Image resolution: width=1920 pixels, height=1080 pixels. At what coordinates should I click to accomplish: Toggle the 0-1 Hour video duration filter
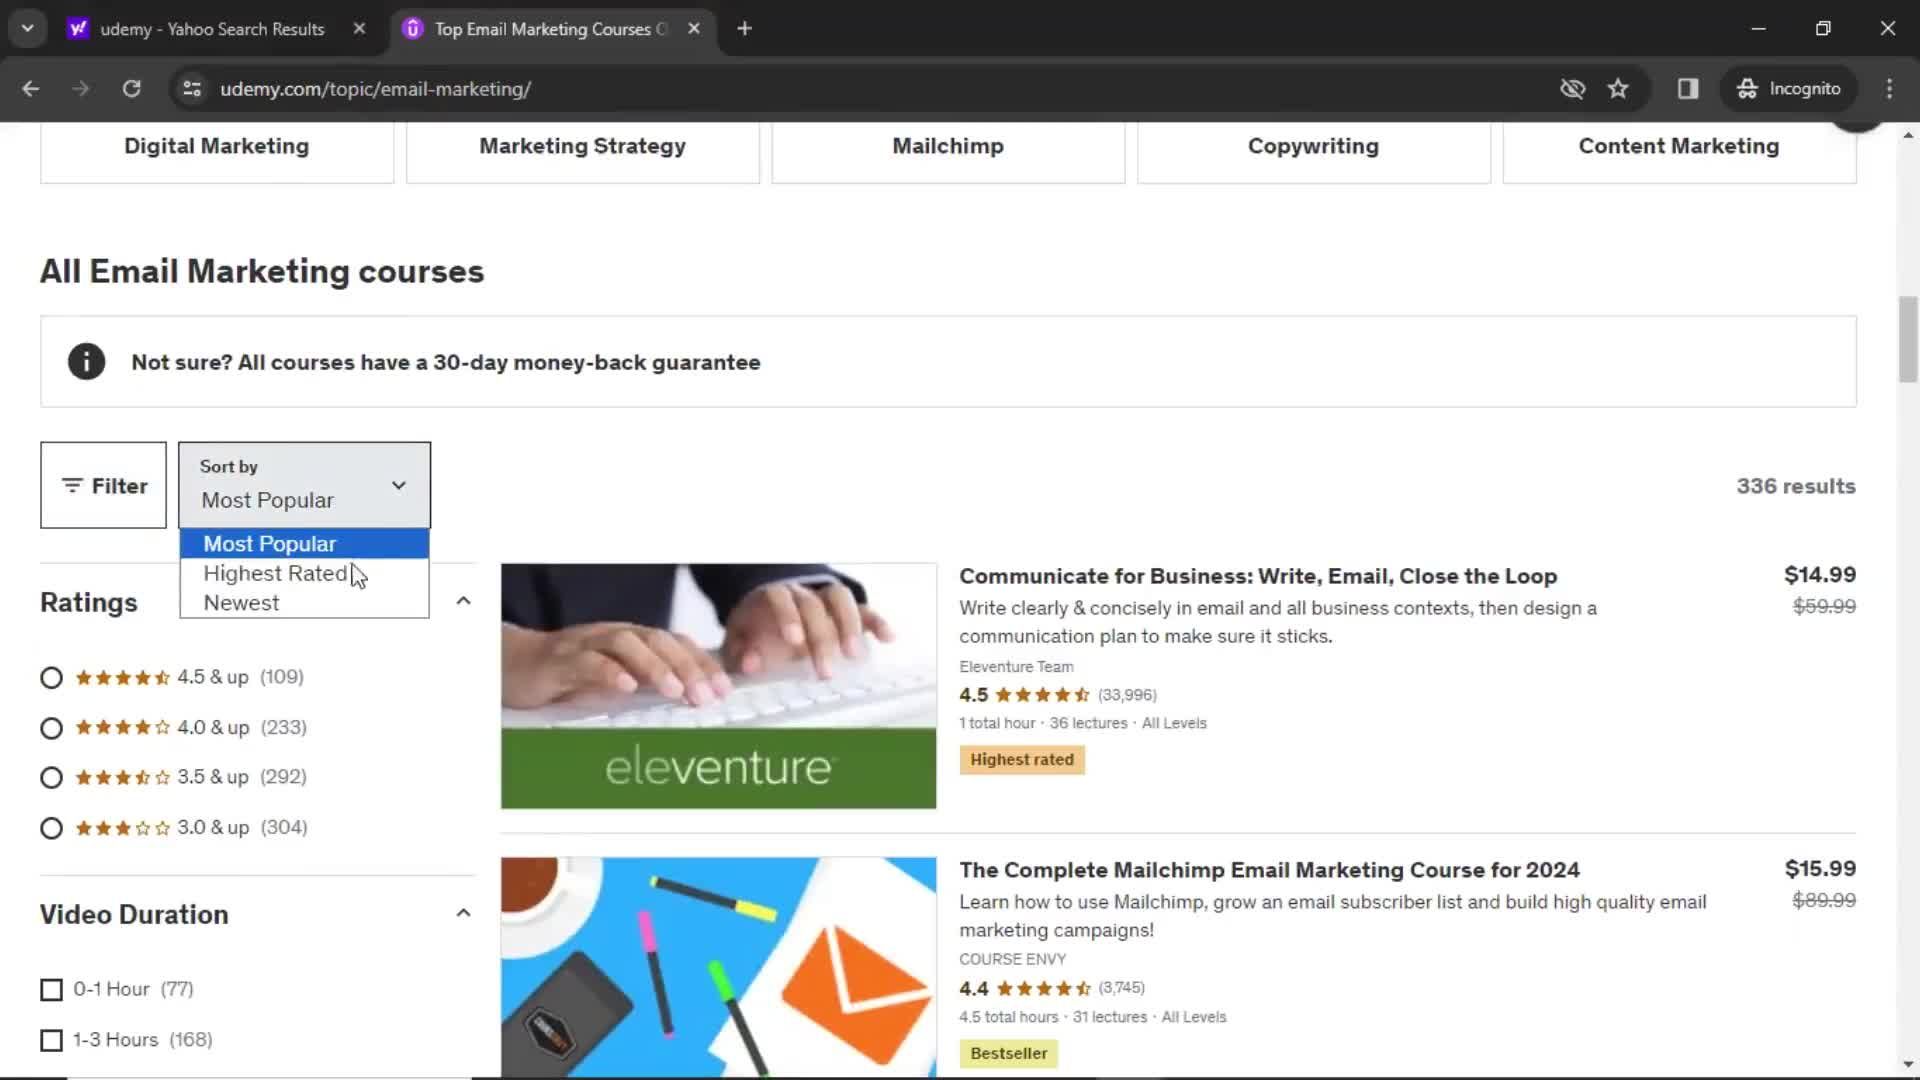pos(51,988)
